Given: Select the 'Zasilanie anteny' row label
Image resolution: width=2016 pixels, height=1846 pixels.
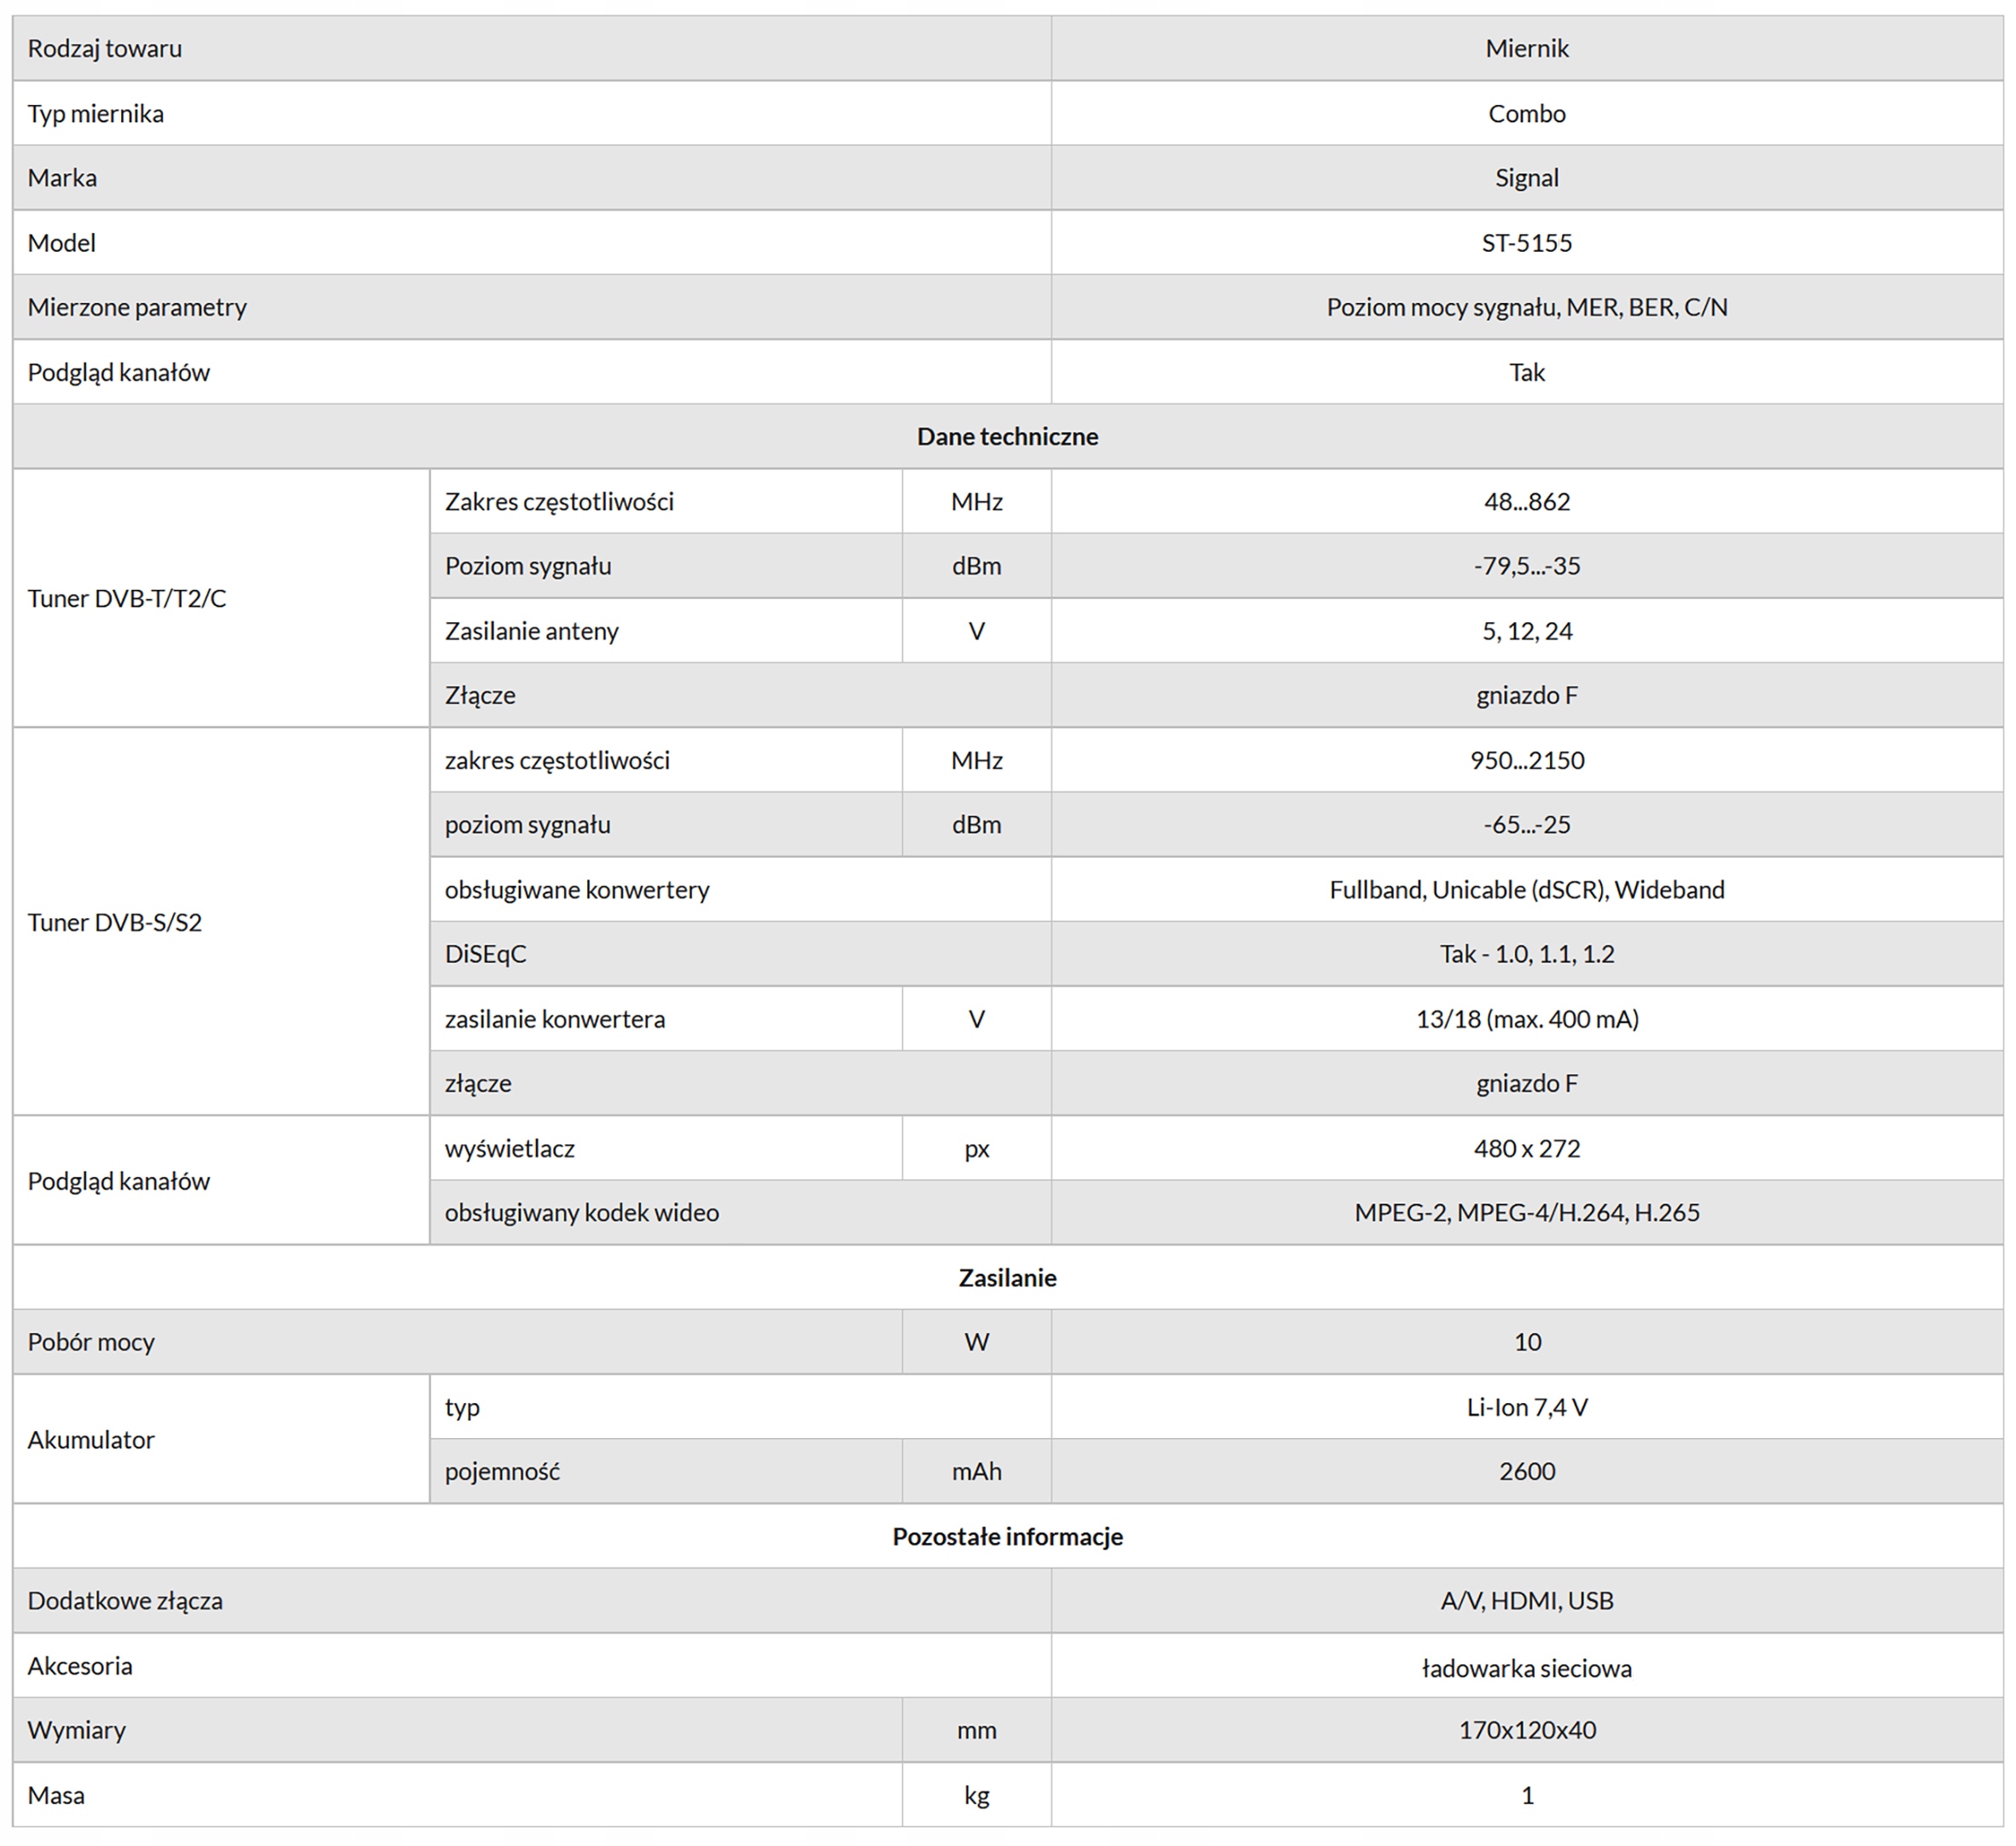Looking at the screenshot, I should pyautogui.click(x=531, y=631).
